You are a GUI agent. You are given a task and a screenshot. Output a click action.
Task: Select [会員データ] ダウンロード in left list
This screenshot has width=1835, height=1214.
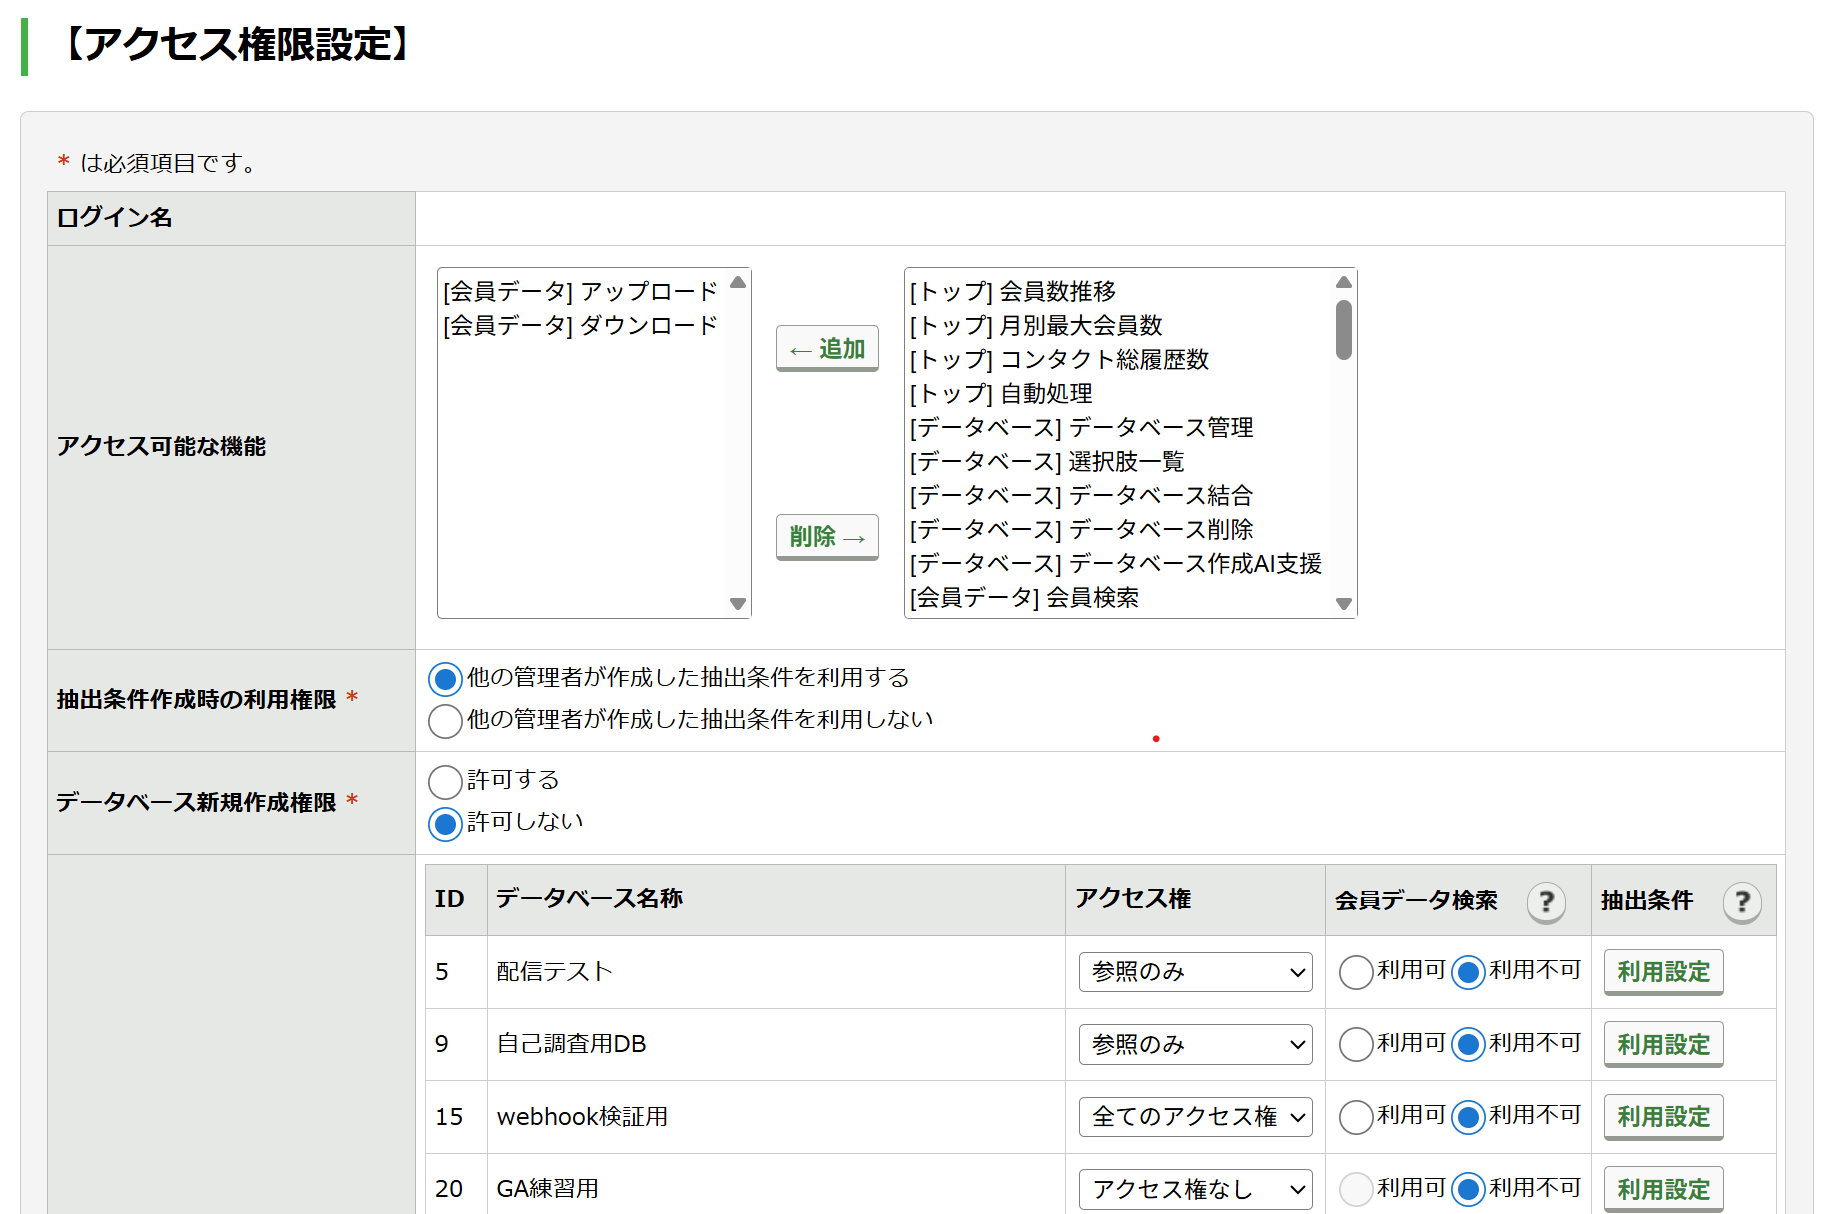click(581, 325)
